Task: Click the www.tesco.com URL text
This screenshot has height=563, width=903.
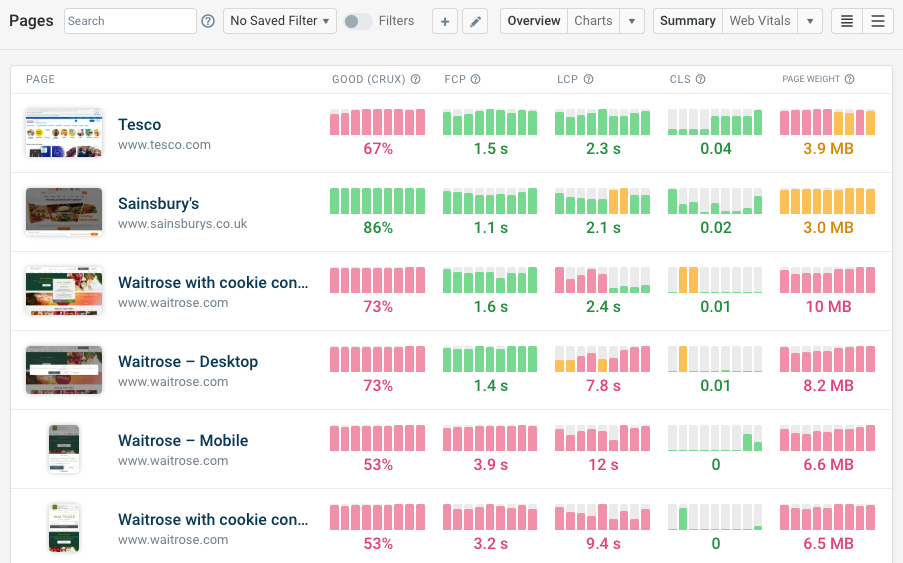Action: (164, 145)
